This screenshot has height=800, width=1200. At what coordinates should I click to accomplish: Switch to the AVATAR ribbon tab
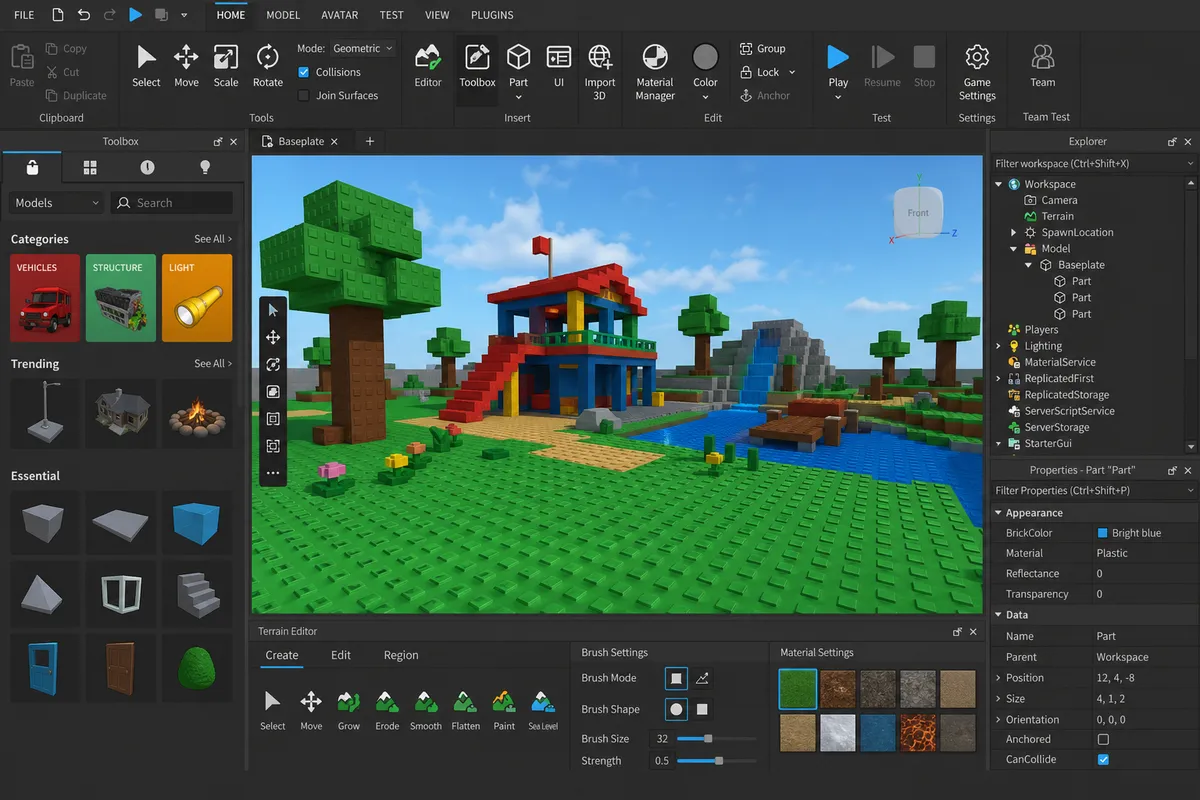(340, 15)
